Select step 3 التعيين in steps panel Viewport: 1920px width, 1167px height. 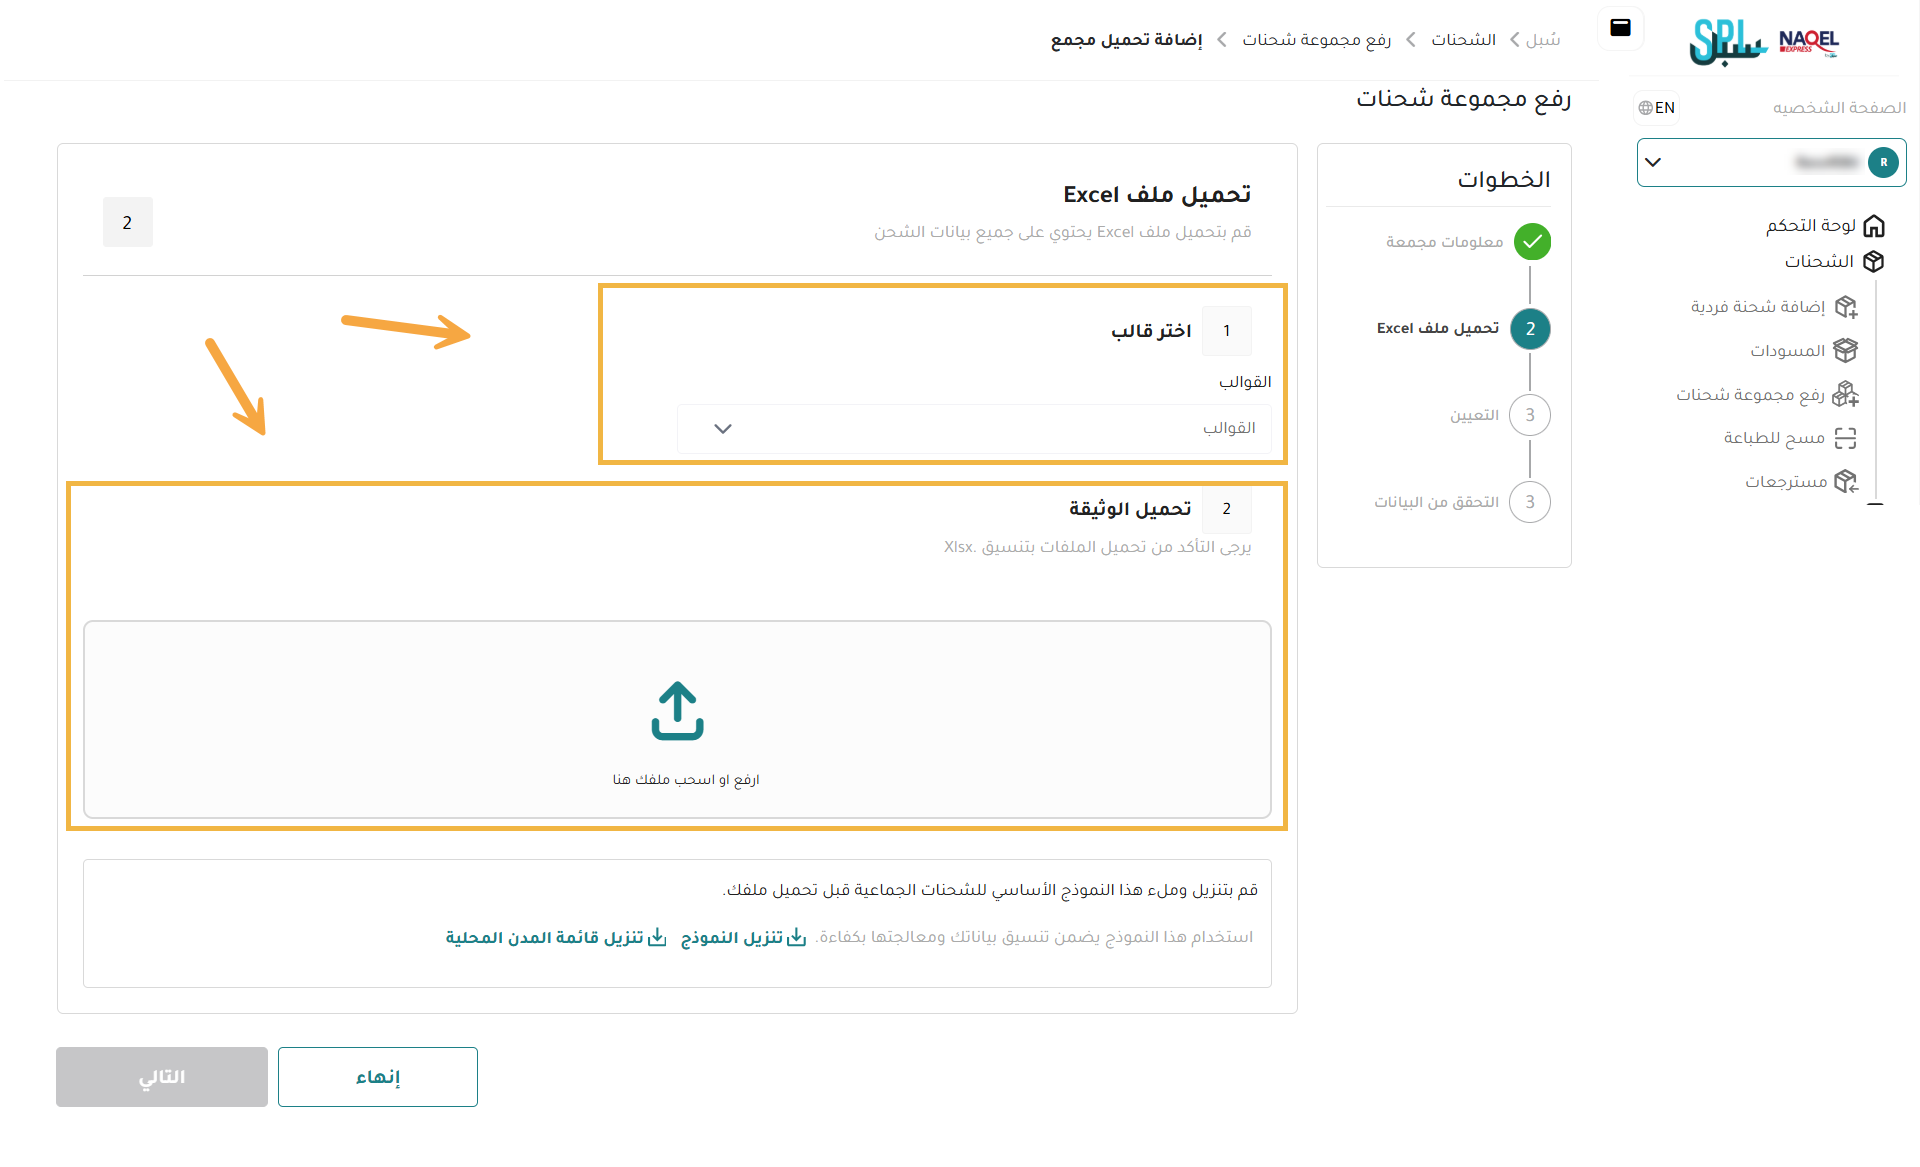[1529, 415]
